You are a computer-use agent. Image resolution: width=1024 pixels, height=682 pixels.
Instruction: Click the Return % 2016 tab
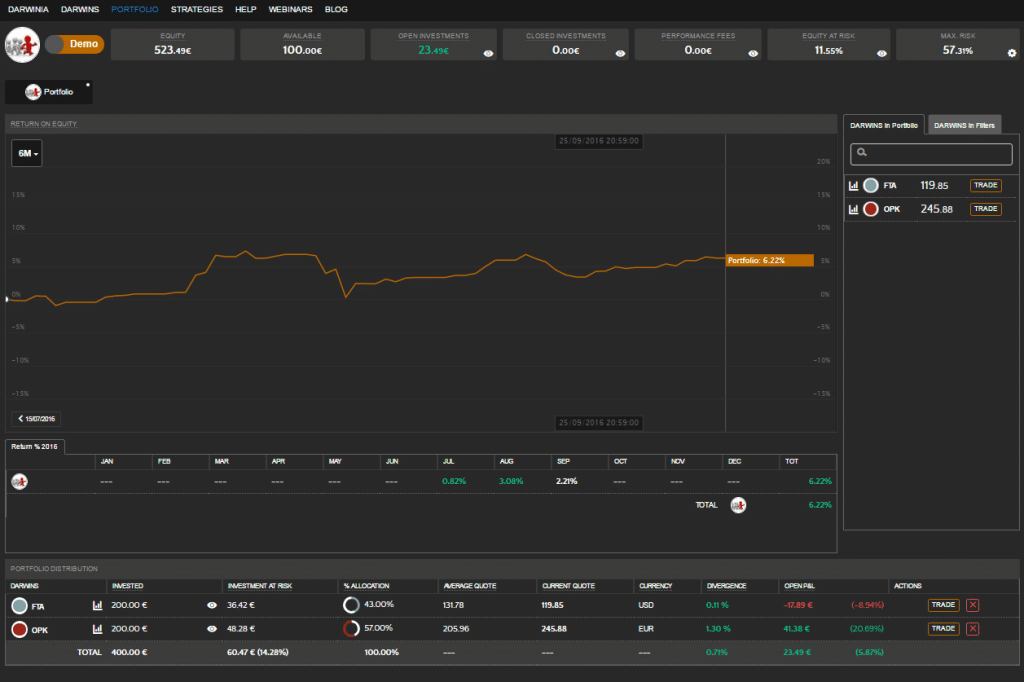click(x=35, y=446)
